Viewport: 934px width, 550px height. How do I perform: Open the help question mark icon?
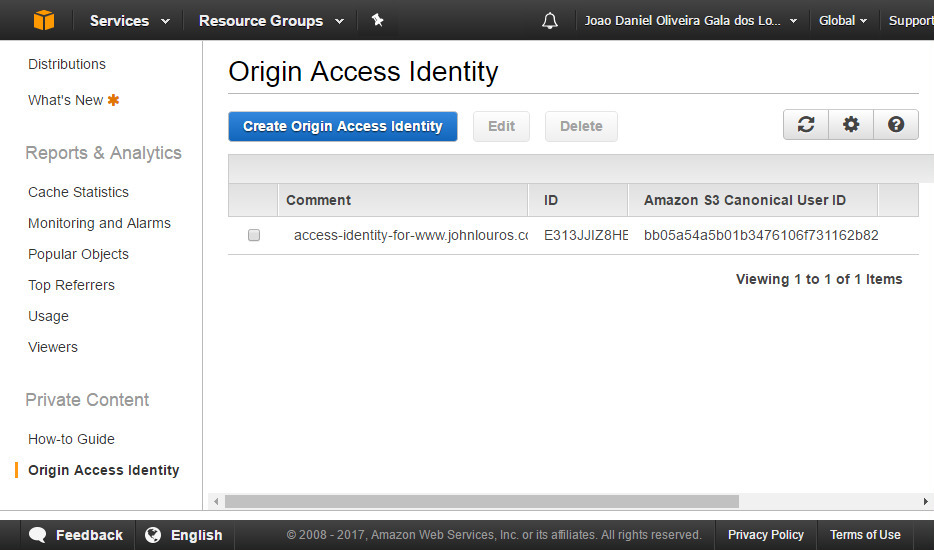tap(896, 125)
